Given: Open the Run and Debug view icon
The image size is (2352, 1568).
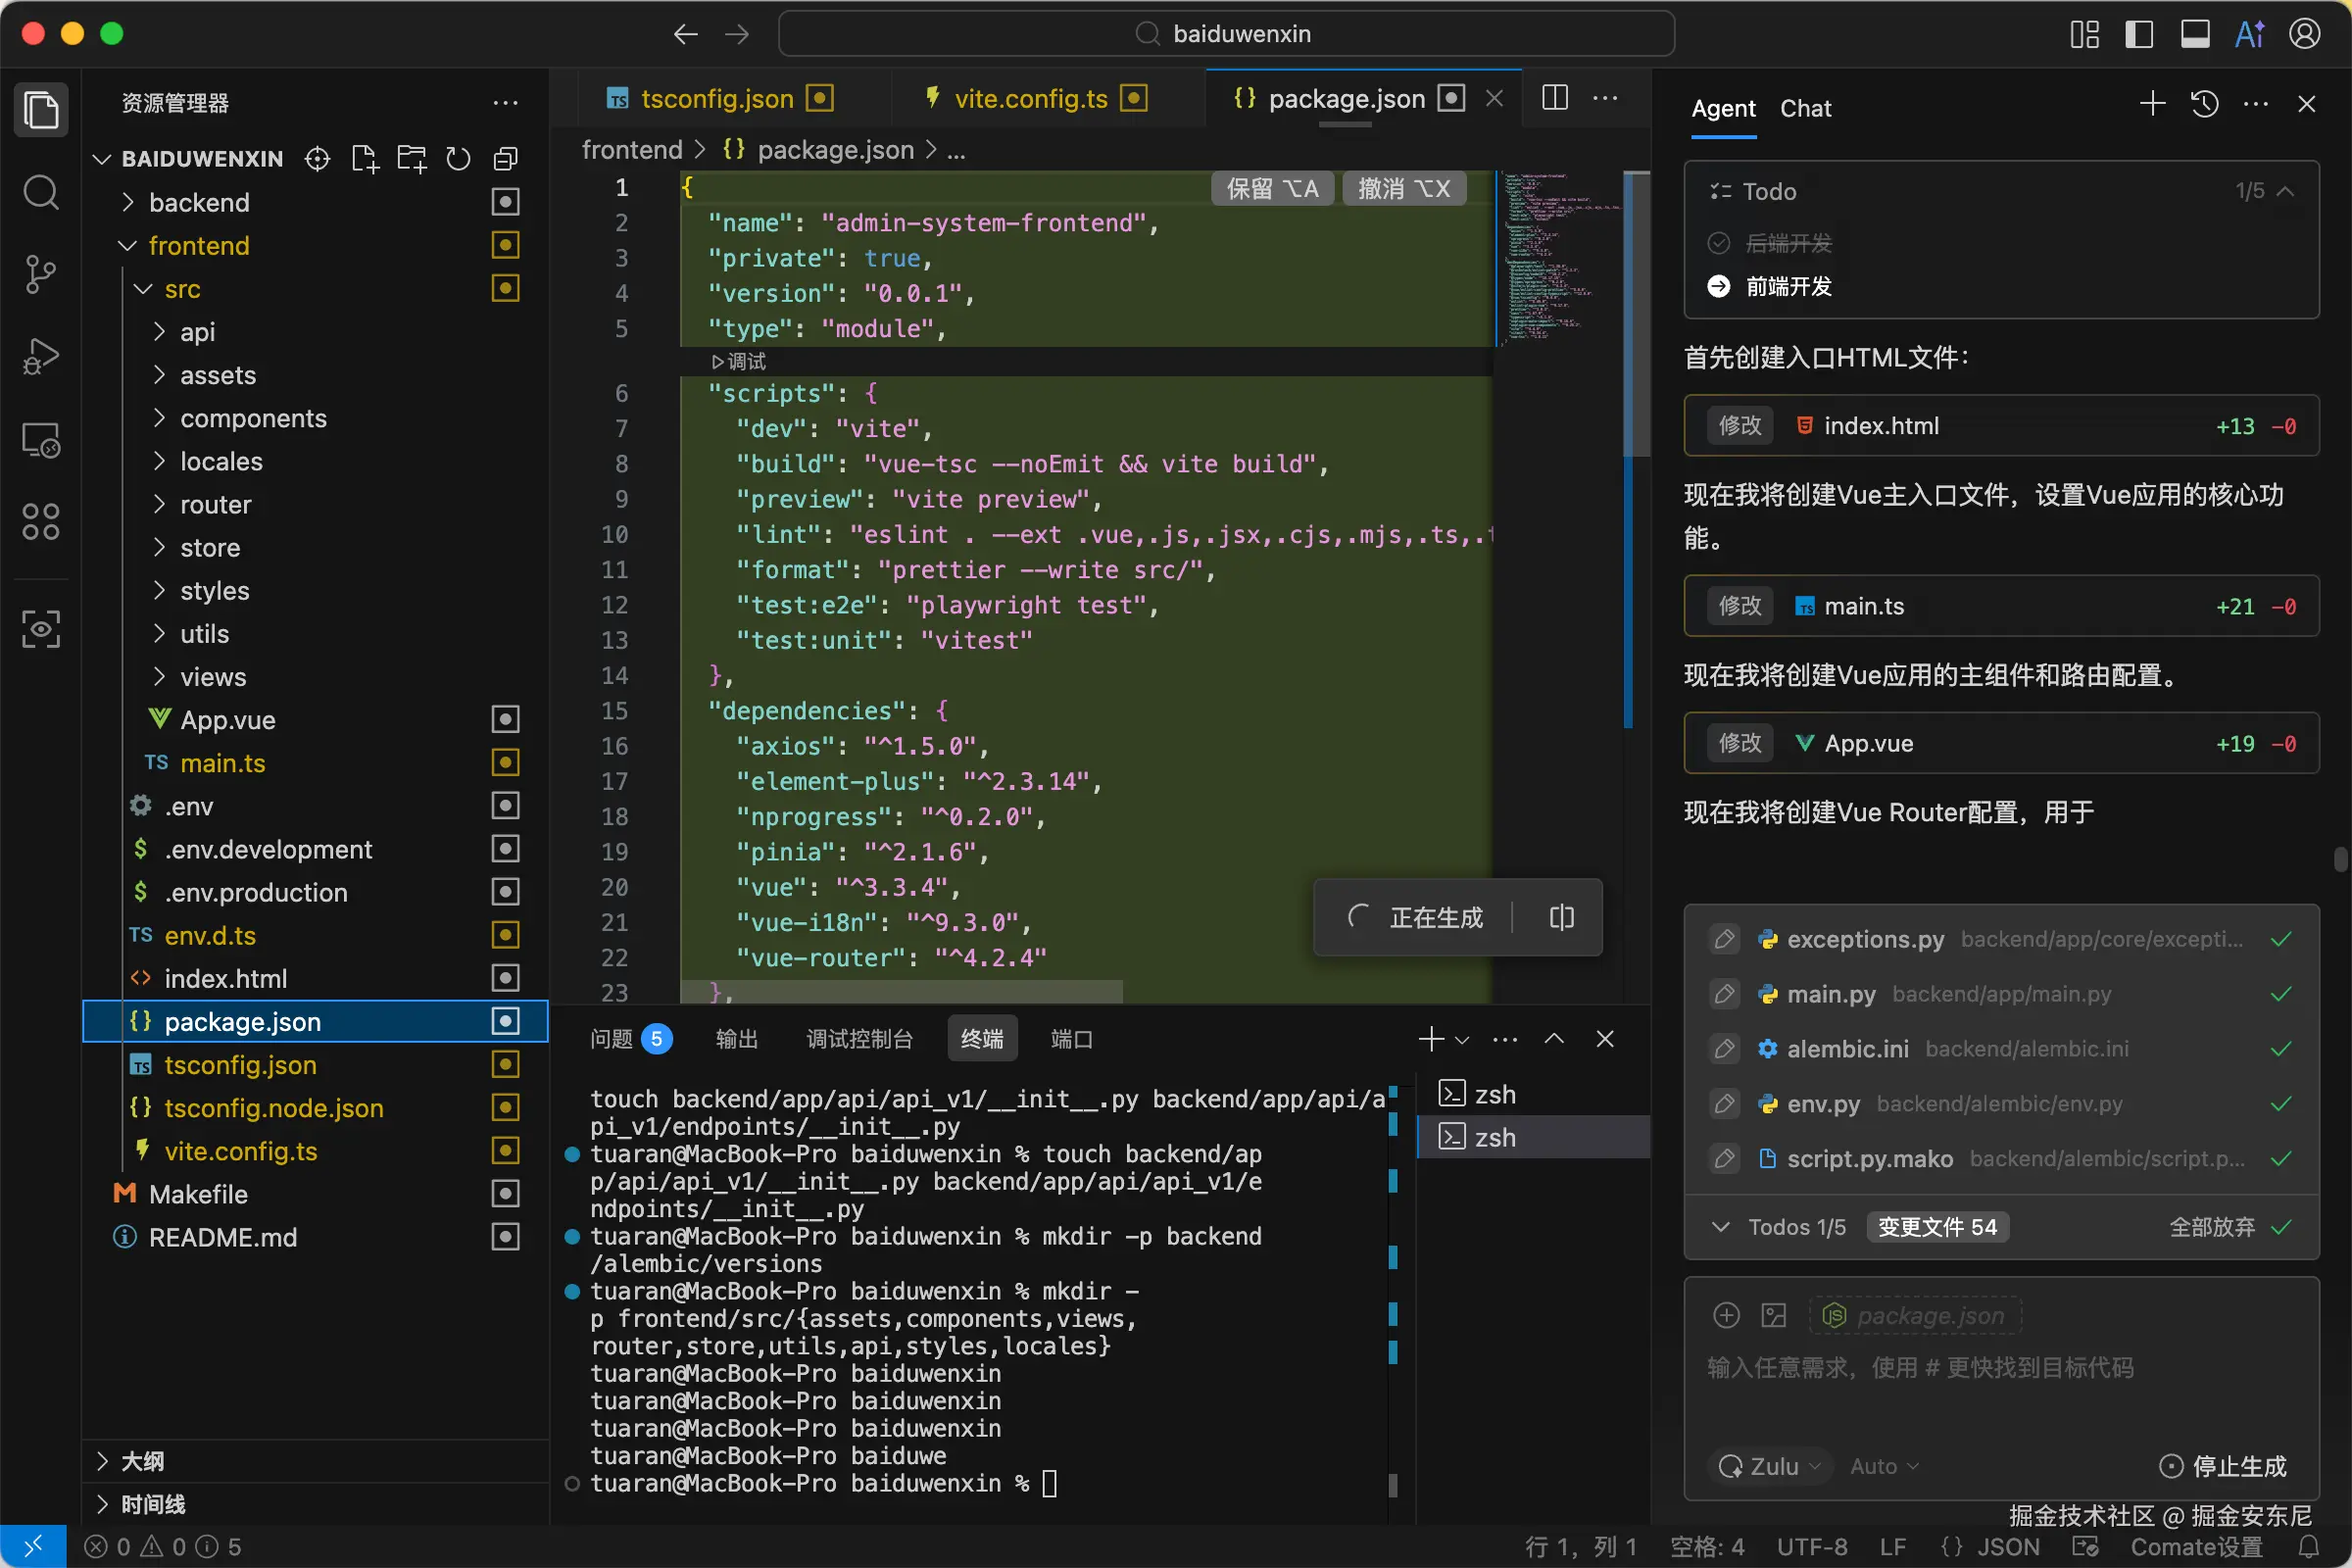Looking at the screenshot, I should pyautogui.click(x=40, y=356).
